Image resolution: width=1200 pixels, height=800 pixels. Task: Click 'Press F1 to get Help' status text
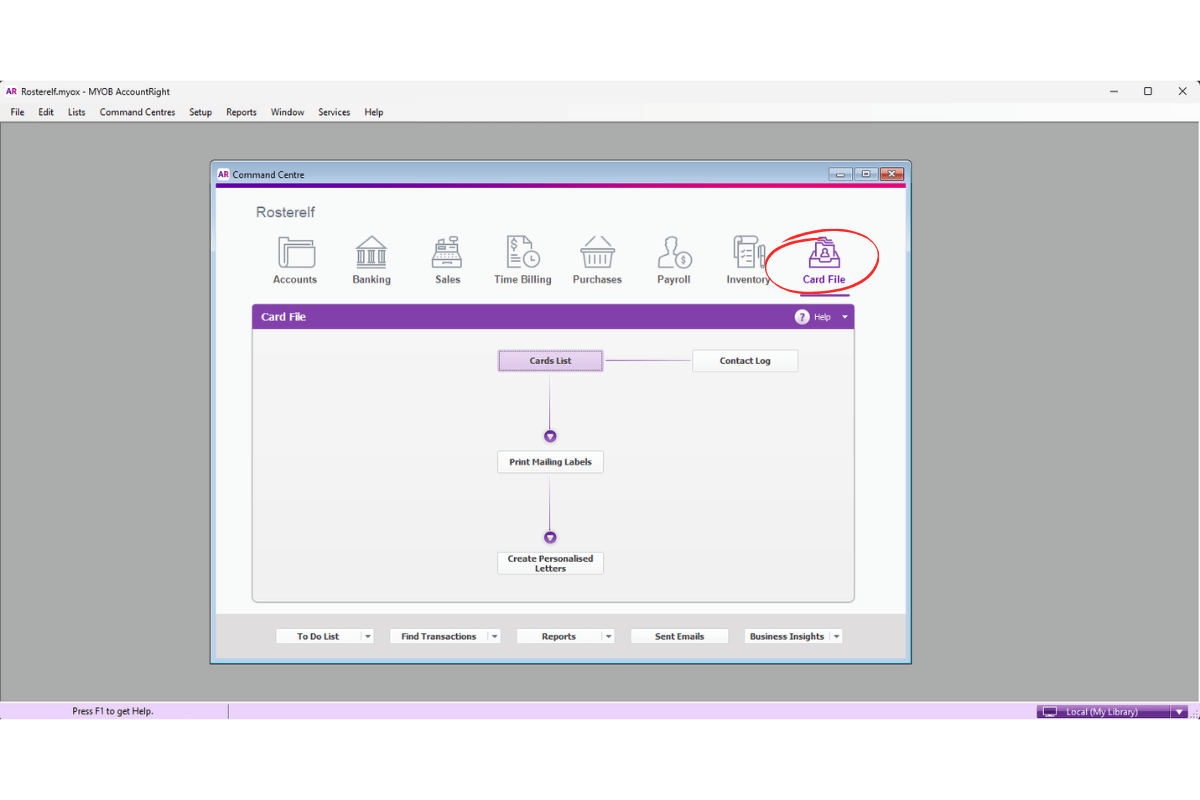(x=113, y=711)
